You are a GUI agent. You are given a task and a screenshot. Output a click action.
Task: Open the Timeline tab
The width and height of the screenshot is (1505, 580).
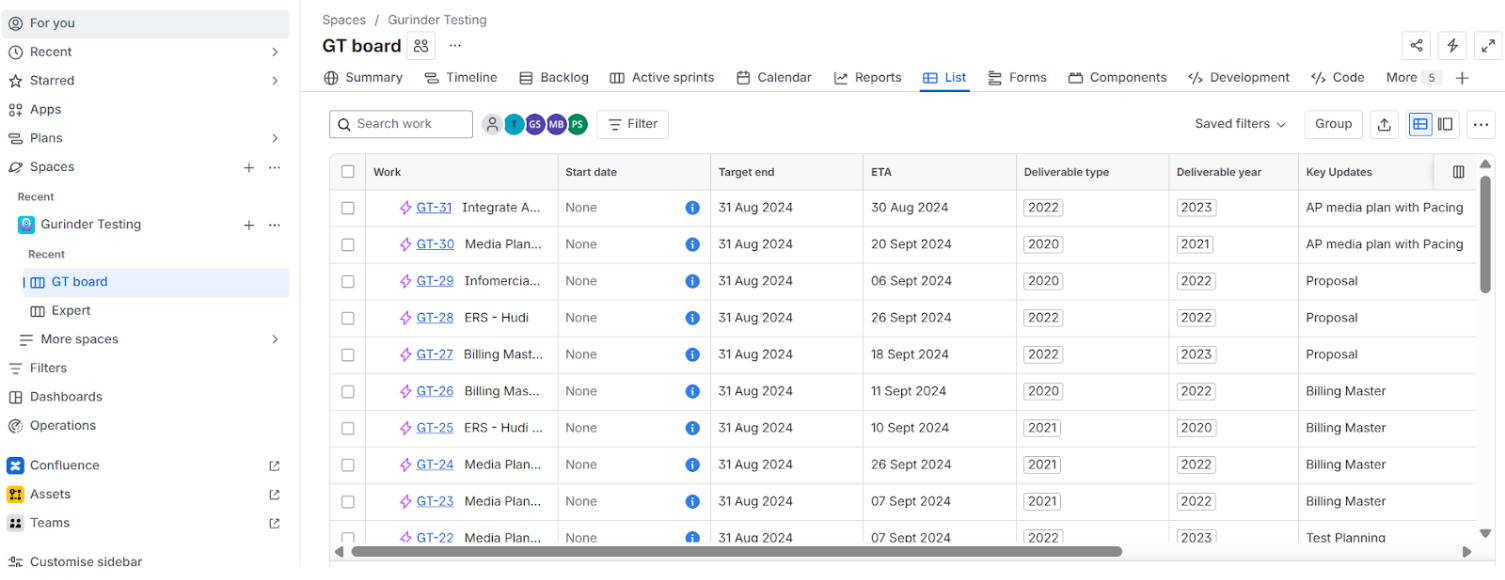[470, 77]
